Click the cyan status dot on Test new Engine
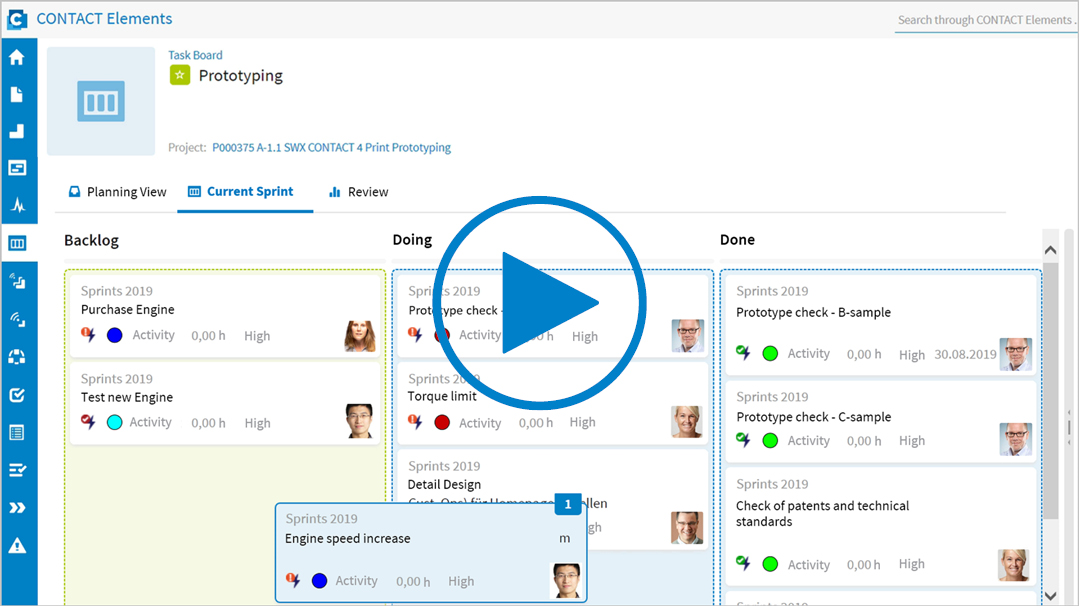 [115, 422]
